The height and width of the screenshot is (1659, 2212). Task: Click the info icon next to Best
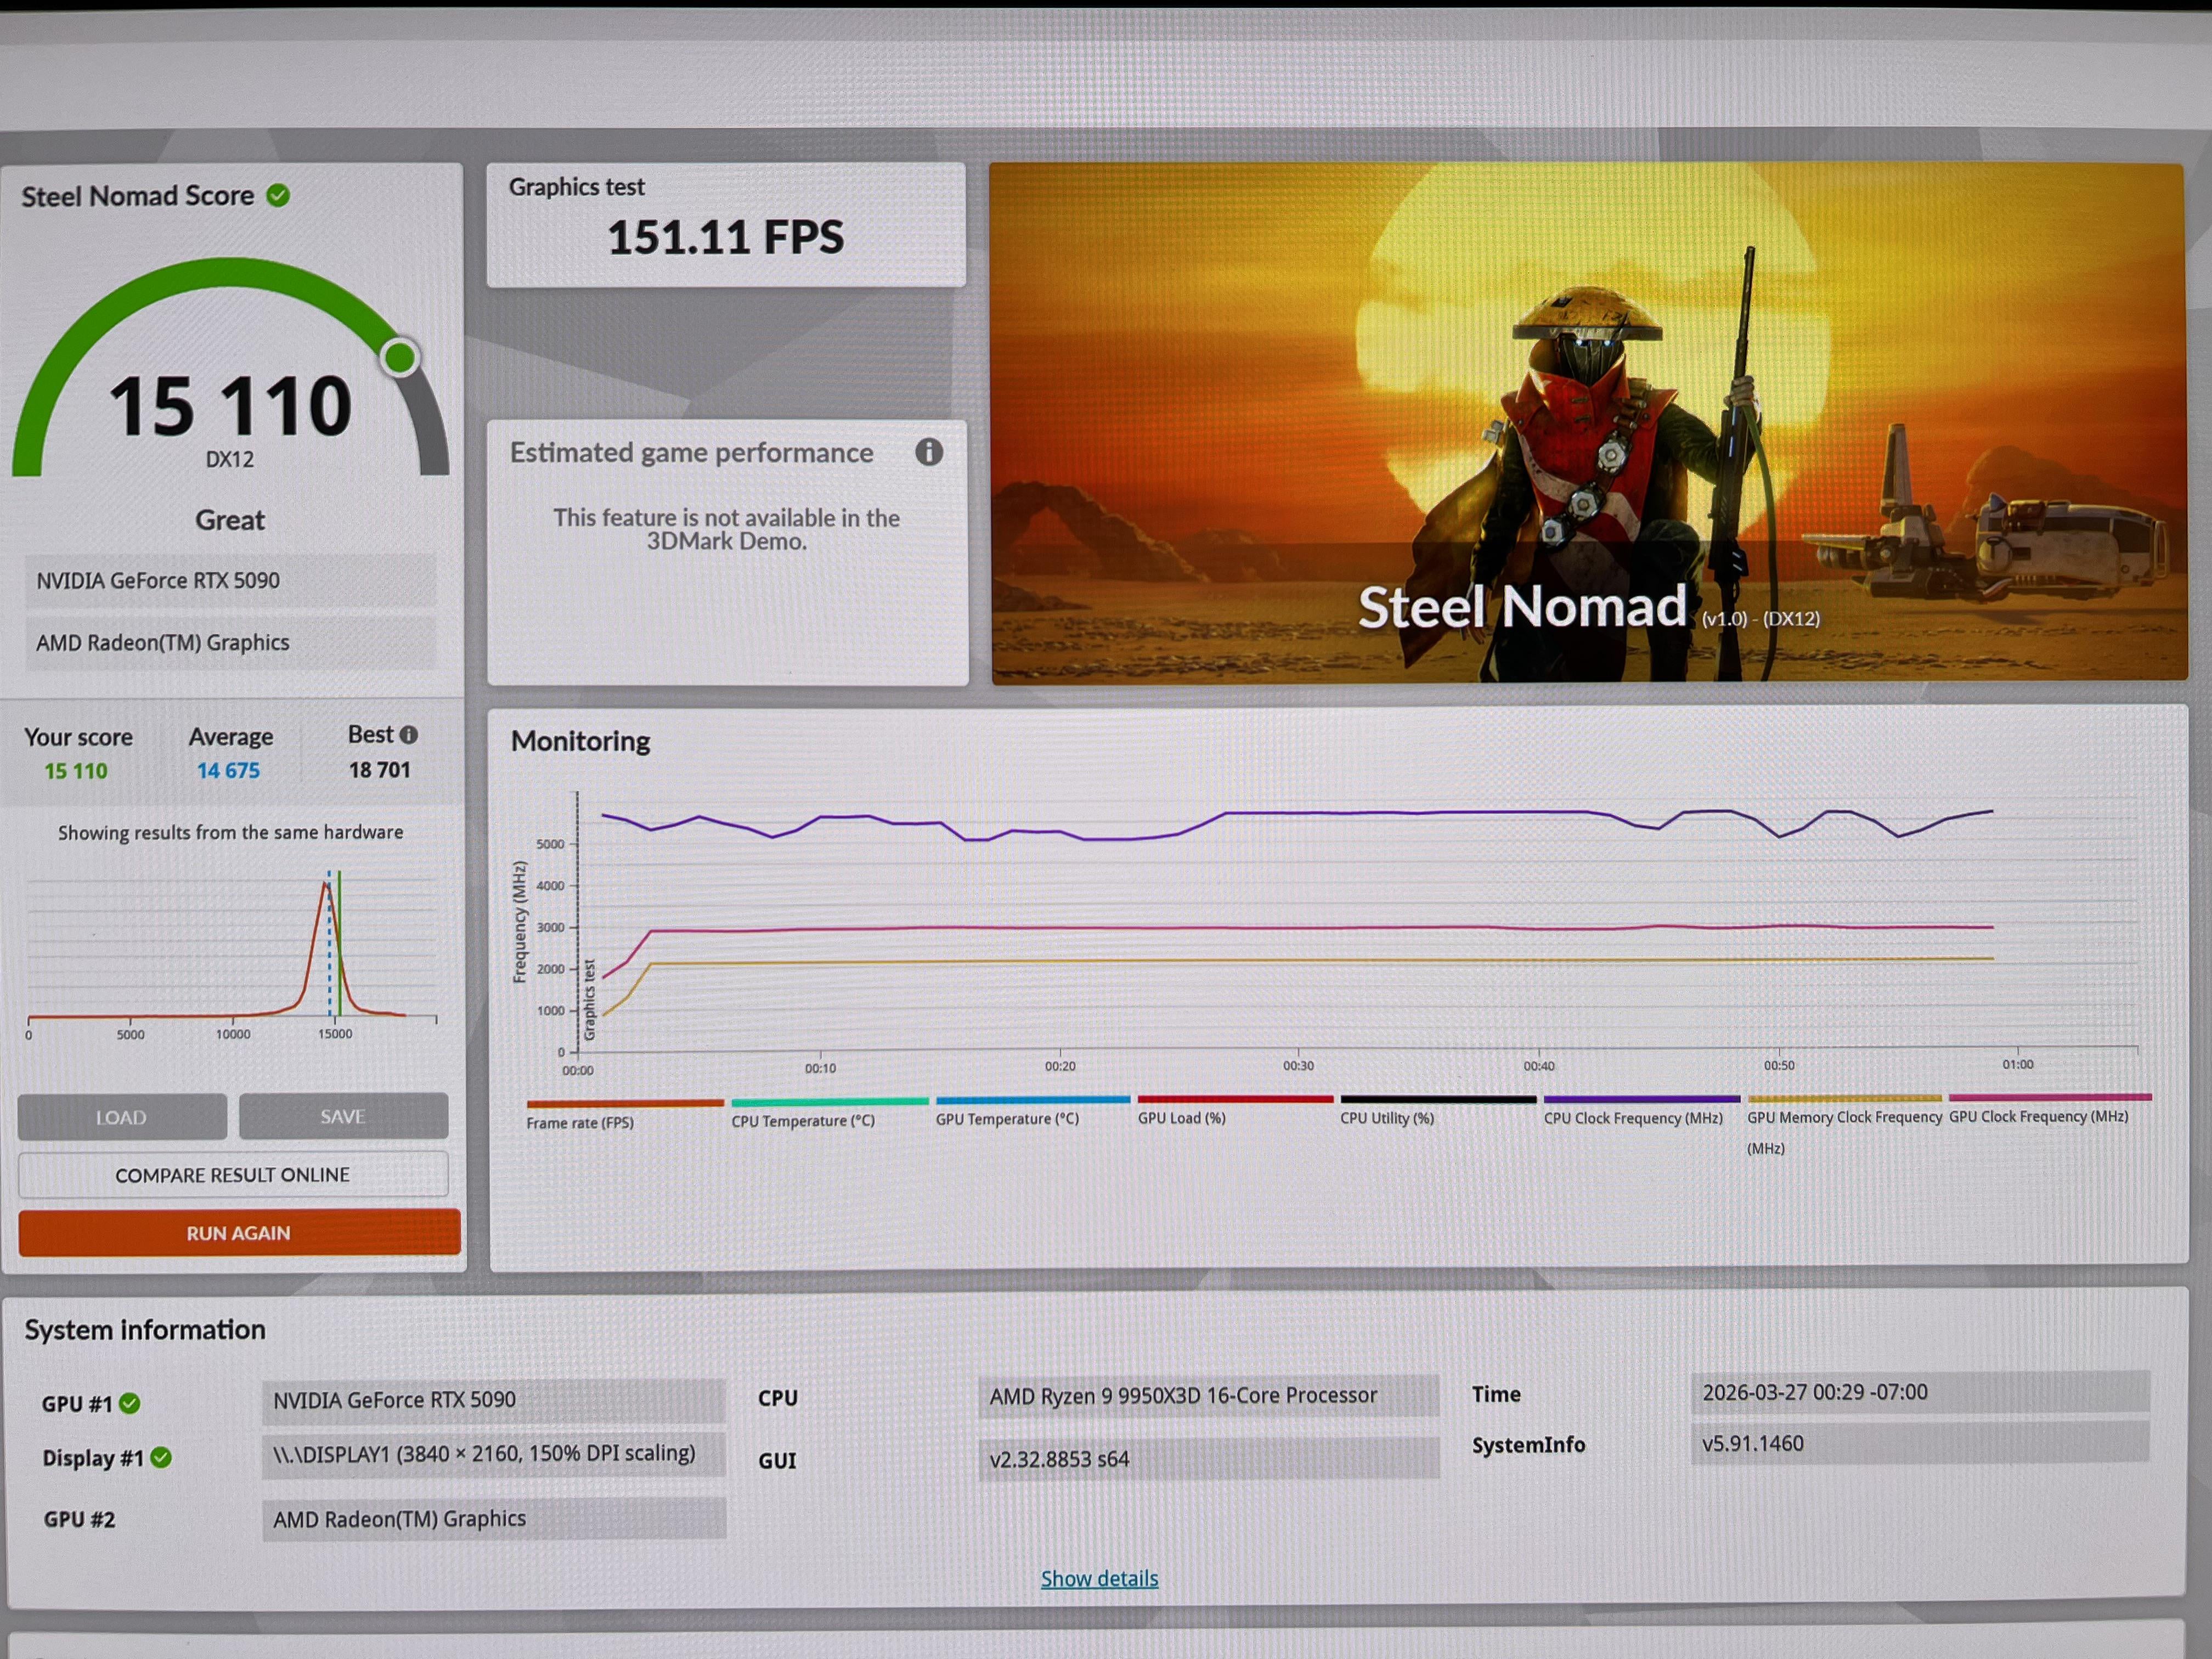tap(408, 735)
